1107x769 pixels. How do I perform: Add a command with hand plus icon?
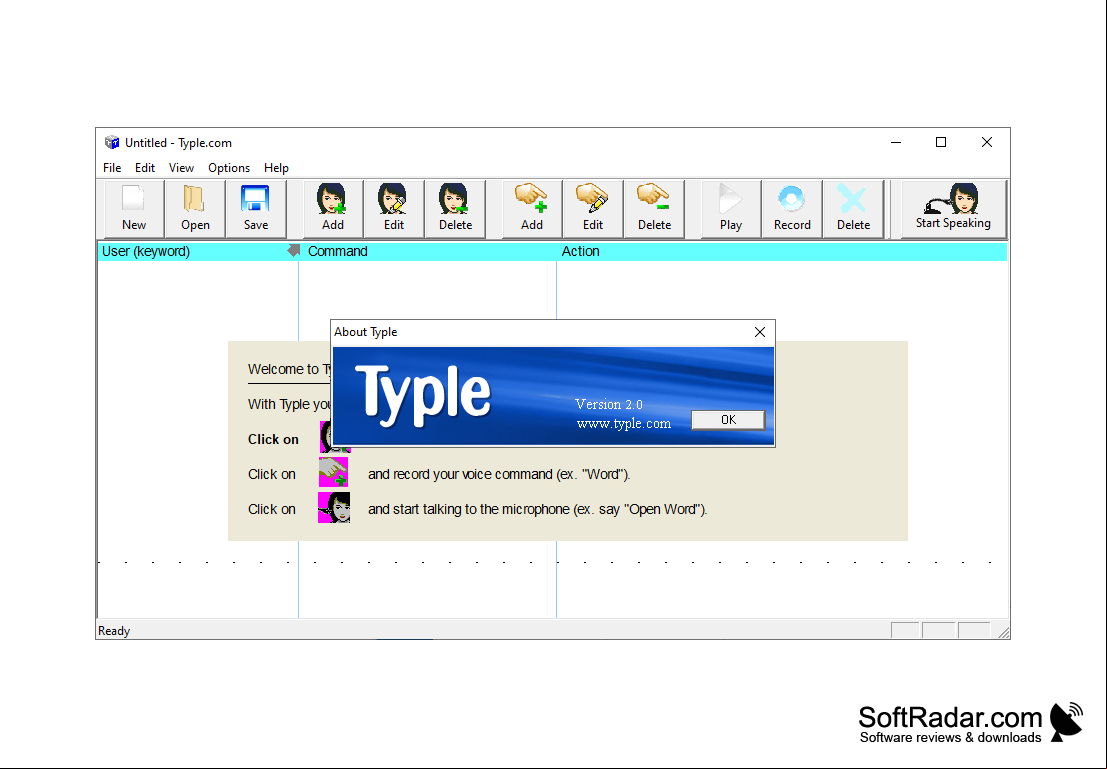pos(532,208)
